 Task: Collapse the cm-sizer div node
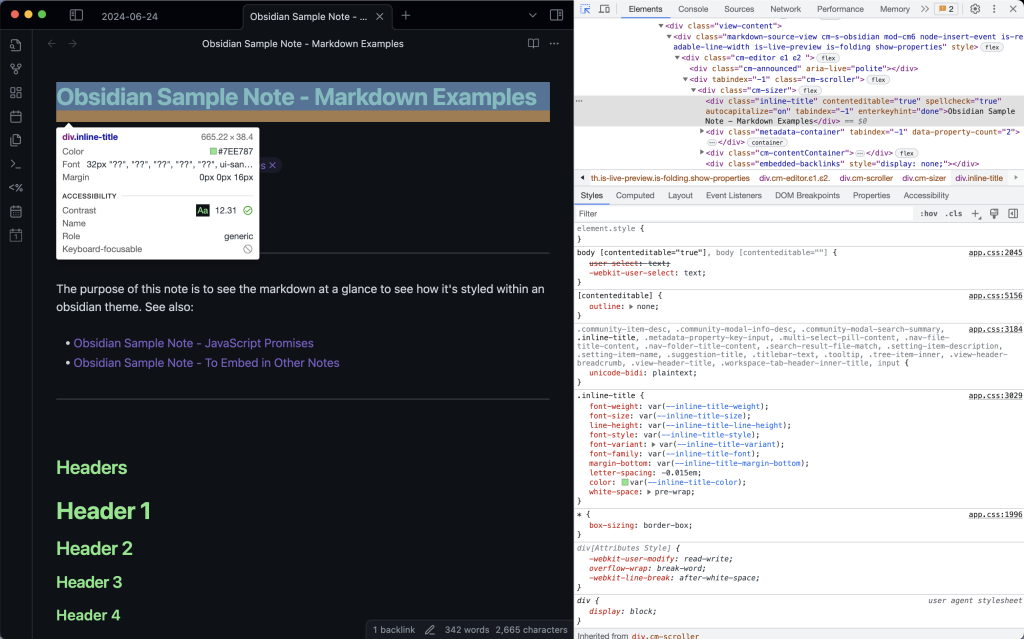(x=694, y=90)
